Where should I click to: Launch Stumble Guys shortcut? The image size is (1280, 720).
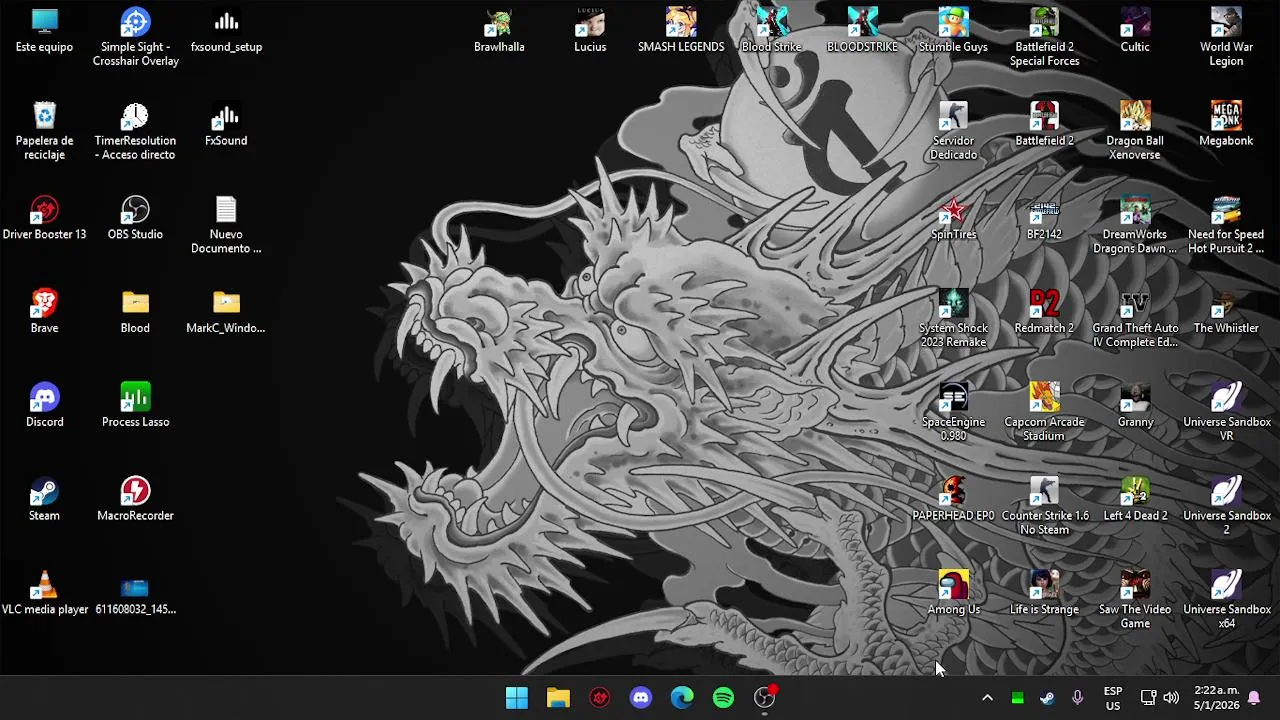953,31
